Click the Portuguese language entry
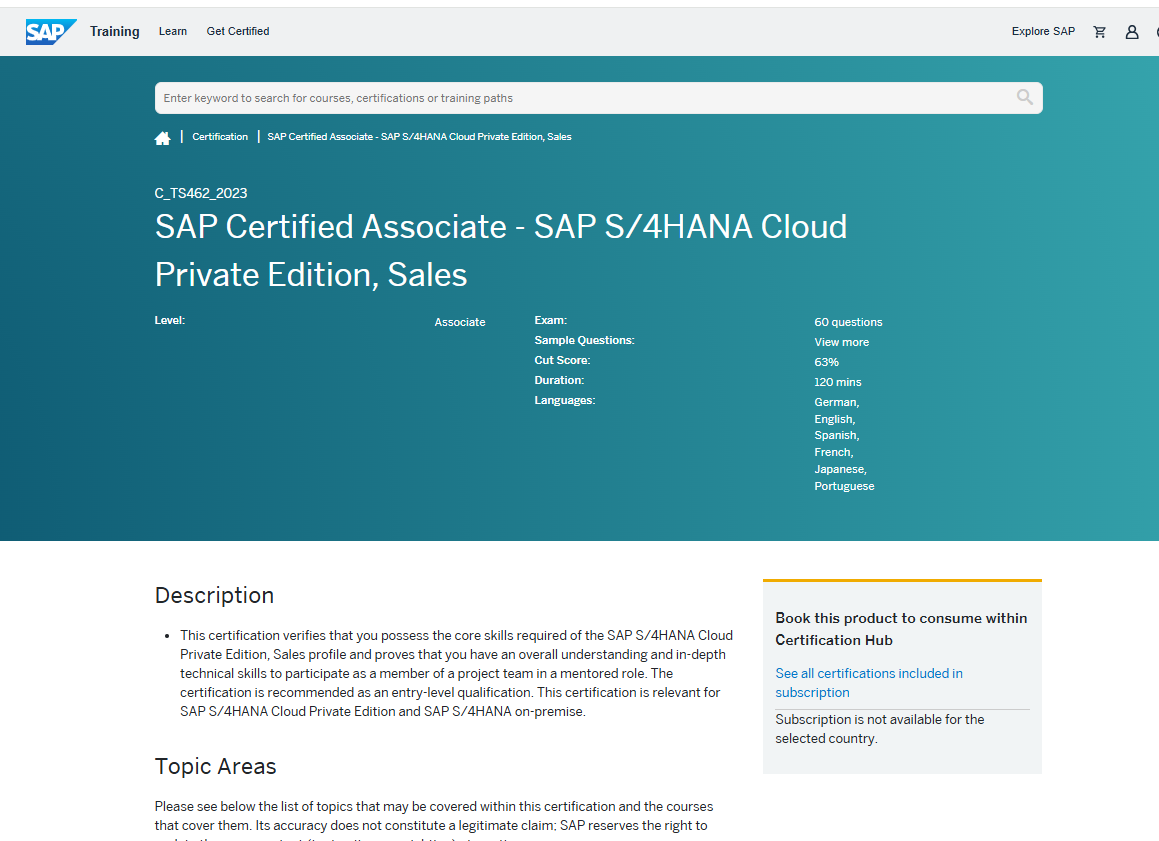 (844, 486)
